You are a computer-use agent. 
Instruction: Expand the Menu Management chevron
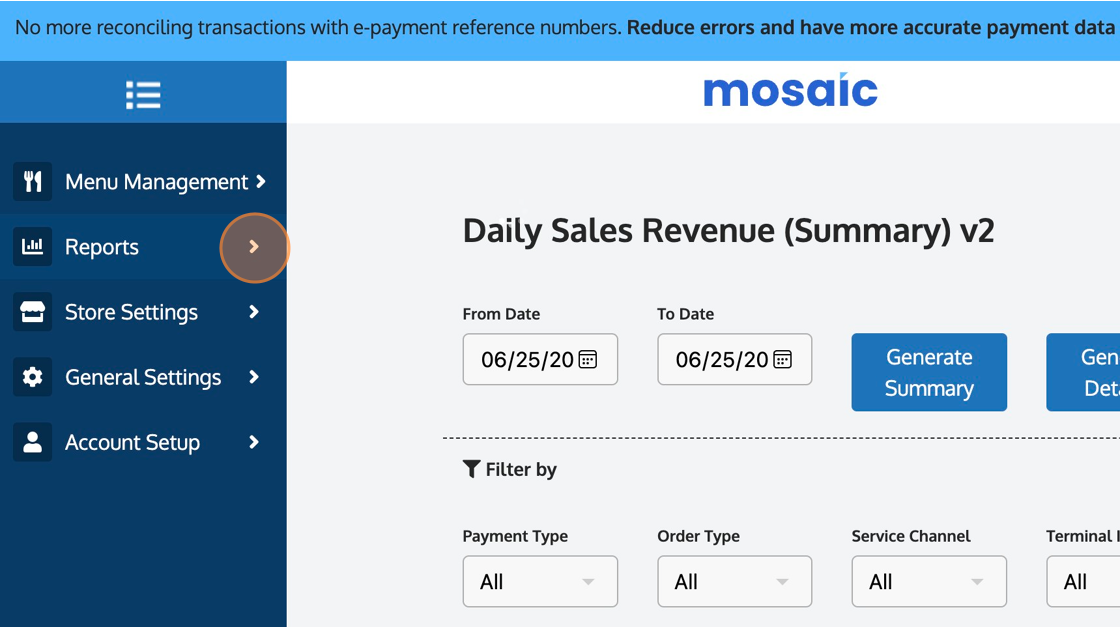click(260, 181)
